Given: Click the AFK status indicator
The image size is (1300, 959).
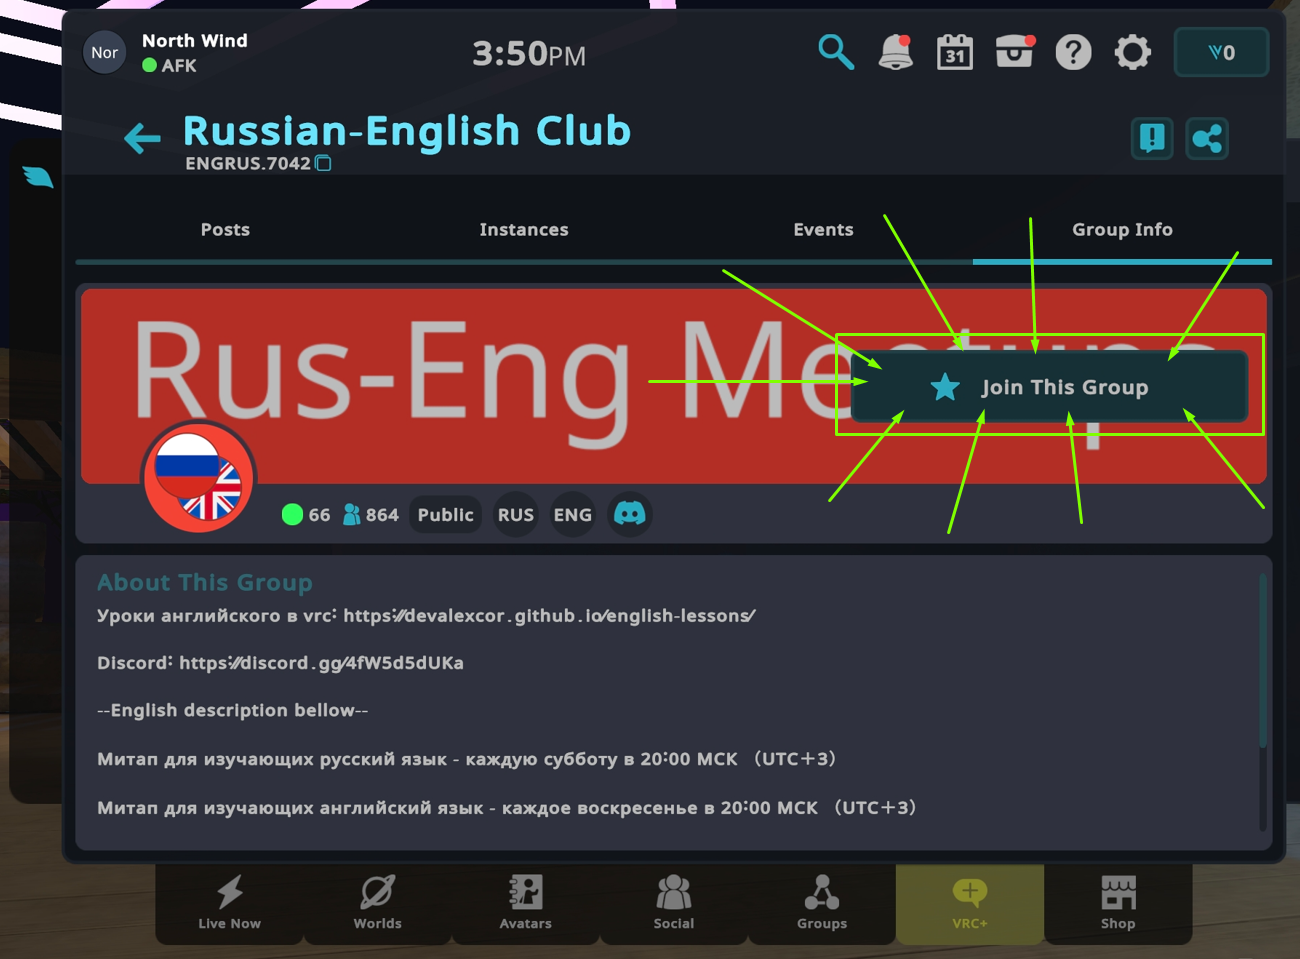Looking at the screenshot, I should pyautogui.click(x=169, y=66).
